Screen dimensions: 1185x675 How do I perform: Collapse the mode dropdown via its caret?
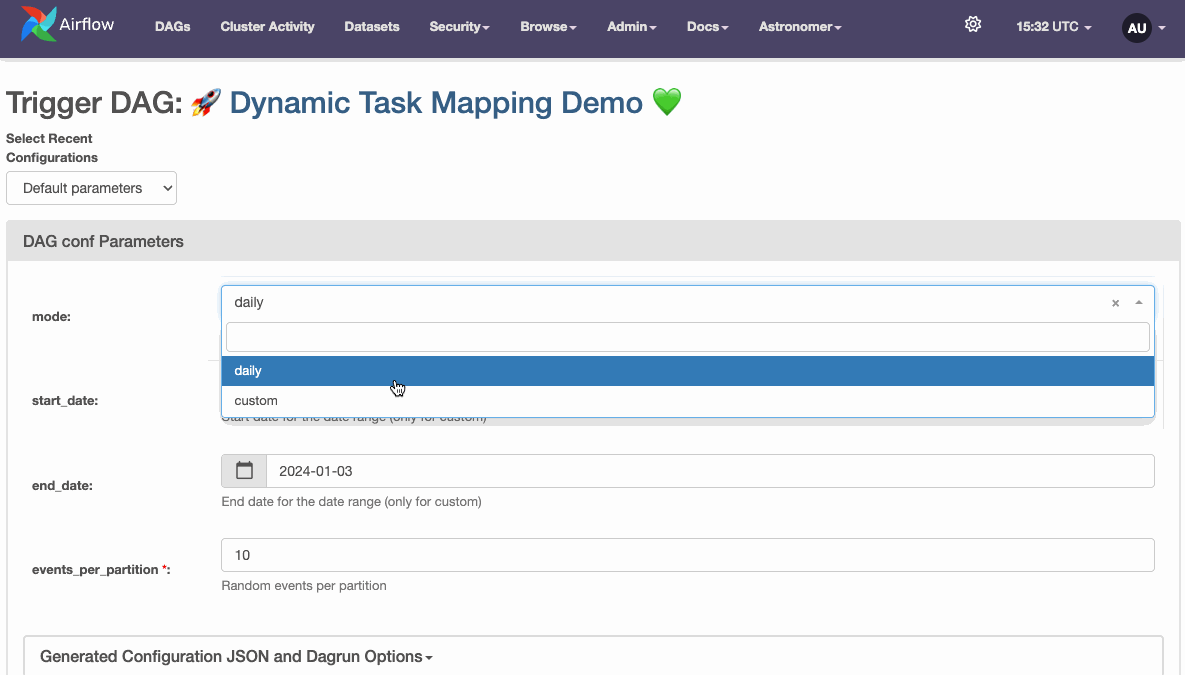[x=1138, y=302]
